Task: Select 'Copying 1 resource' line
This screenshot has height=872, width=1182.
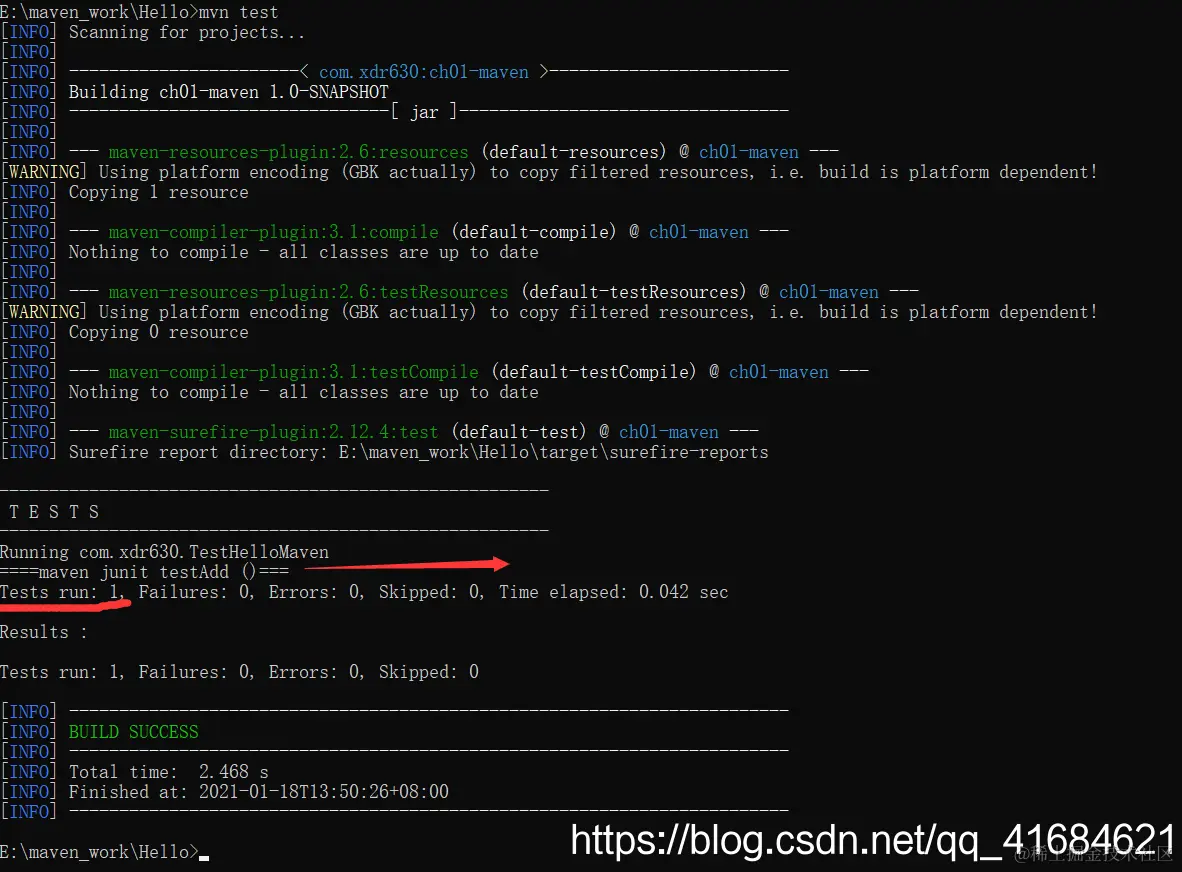Action: tap(158, 192)
